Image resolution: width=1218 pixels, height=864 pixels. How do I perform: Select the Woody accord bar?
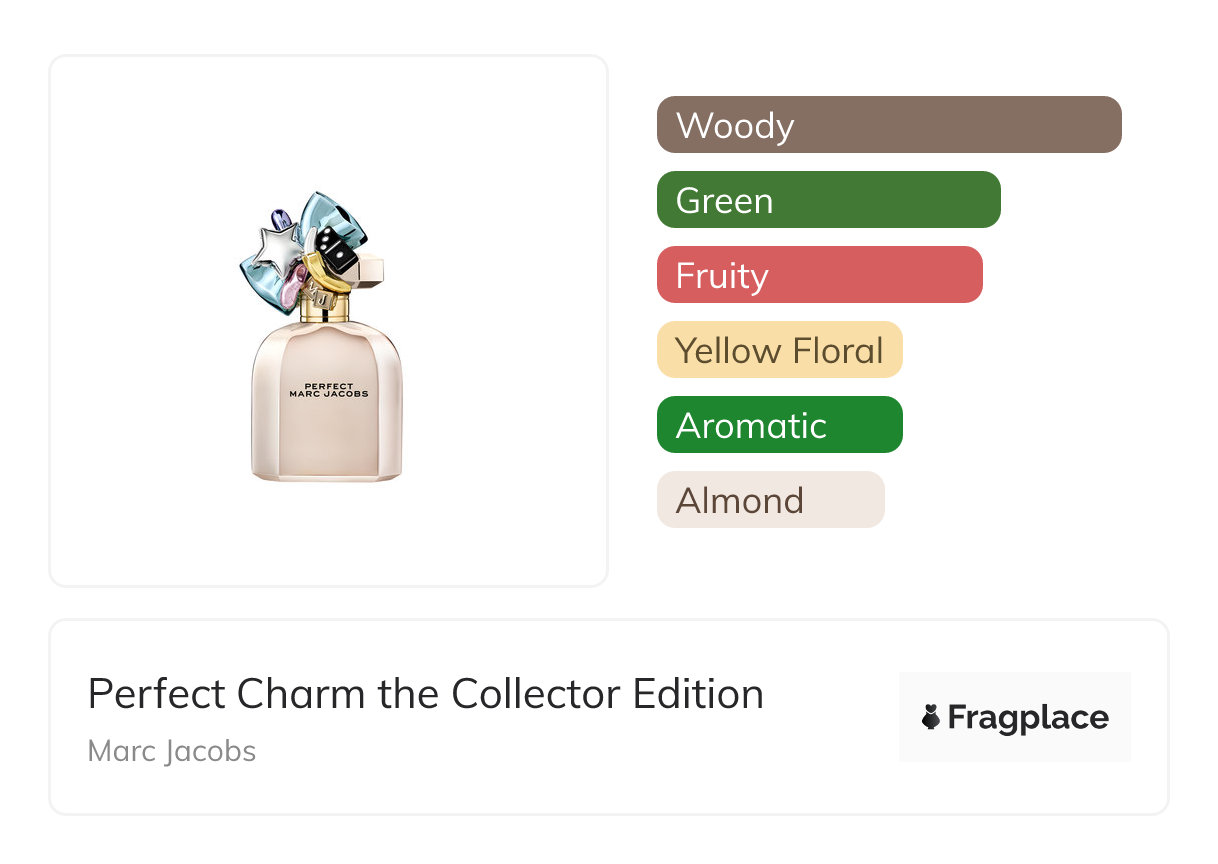click(x=889, y=125)
